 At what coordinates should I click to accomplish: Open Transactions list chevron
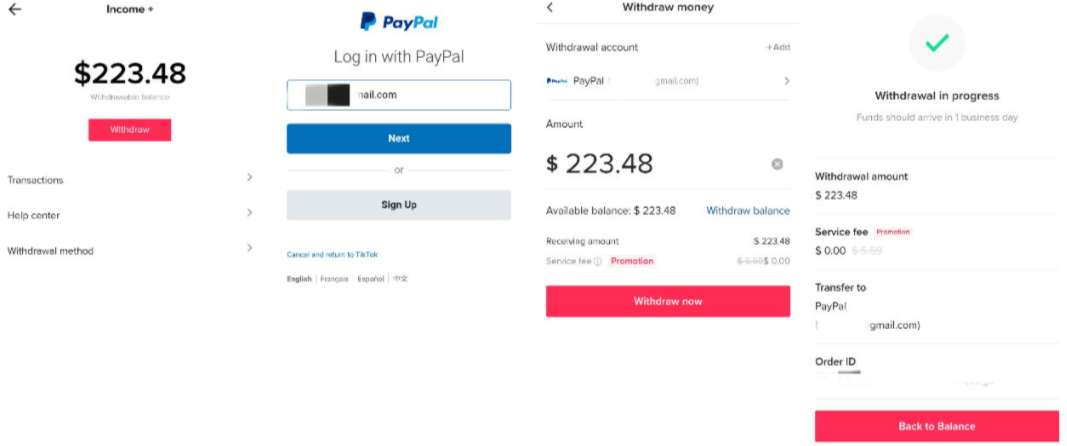click(249, 177)
